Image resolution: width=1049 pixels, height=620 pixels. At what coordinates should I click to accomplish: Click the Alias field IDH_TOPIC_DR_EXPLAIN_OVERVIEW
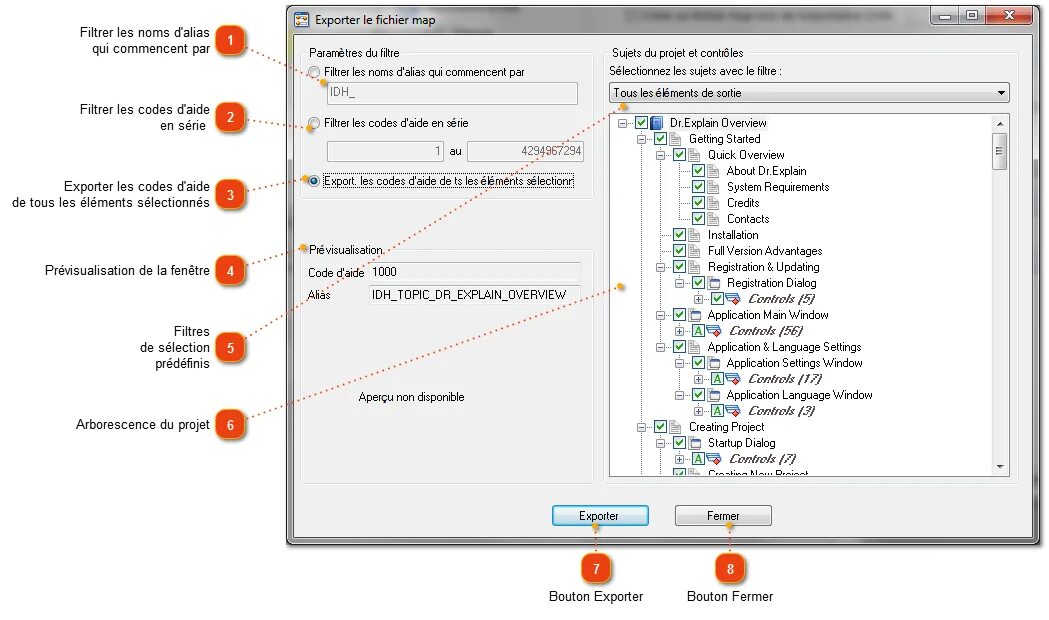474,295
